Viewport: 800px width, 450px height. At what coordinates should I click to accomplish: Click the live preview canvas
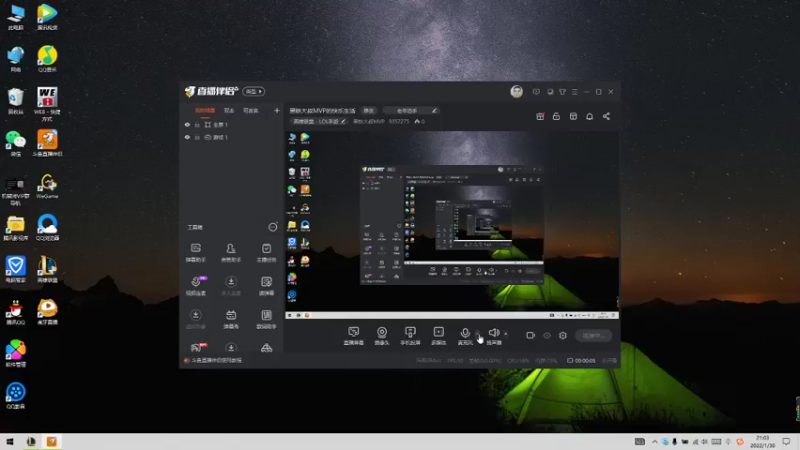click(452, 225)
